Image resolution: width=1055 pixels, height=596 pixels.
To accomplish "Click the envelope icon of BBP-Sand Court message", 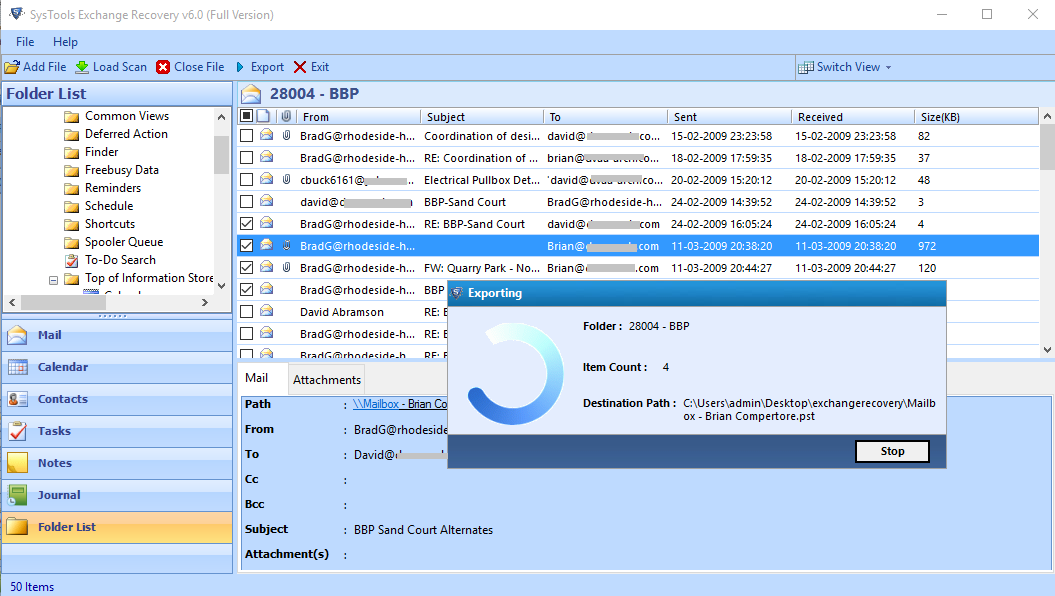I will [266, 201].
